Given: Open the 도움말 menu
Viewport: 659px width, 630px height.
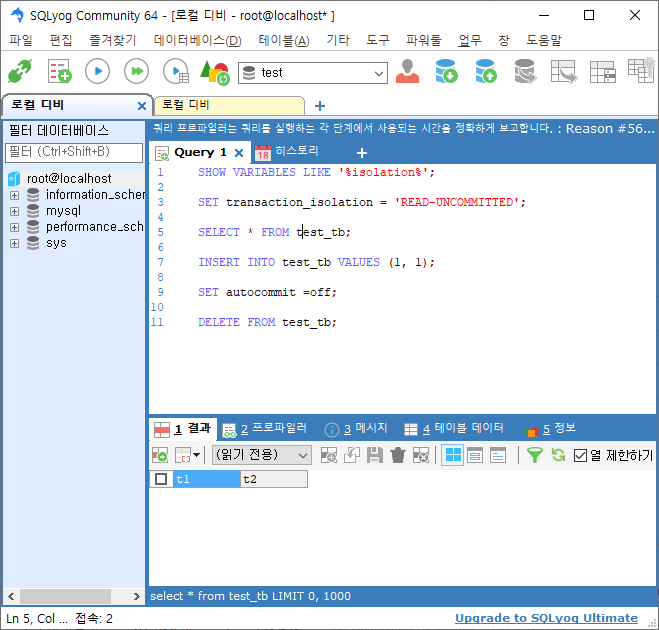Looking at the screenshot, I should point(544,40).
